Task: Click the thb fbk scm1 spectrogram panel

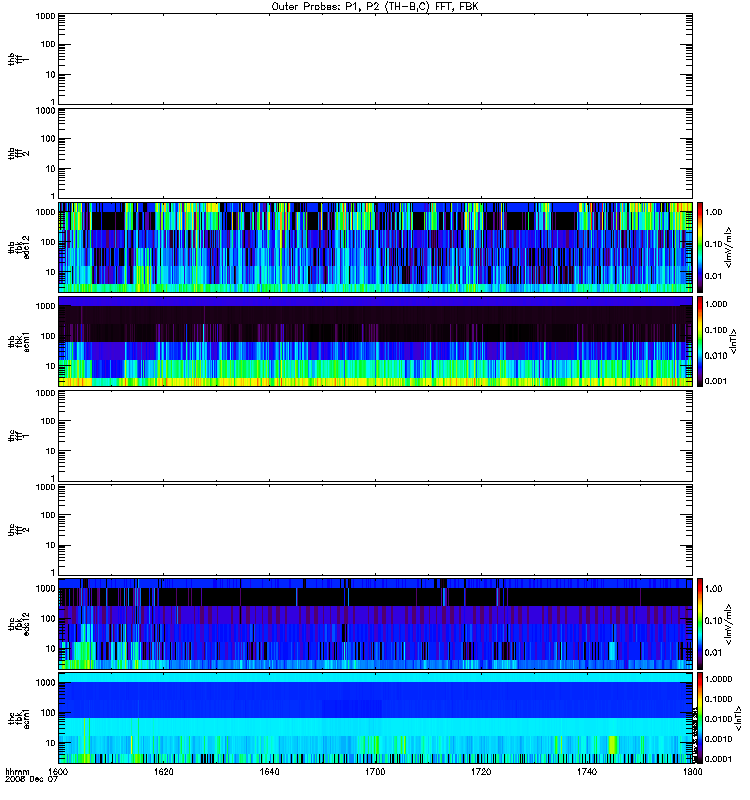Action: coord(375,341)
